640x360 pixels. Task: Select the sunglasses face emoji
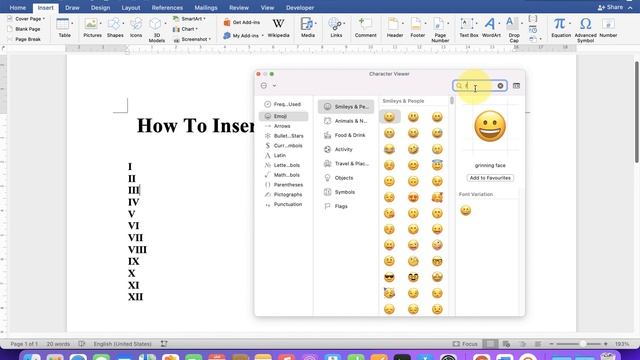pyautogui.click(x=389, y=277)
